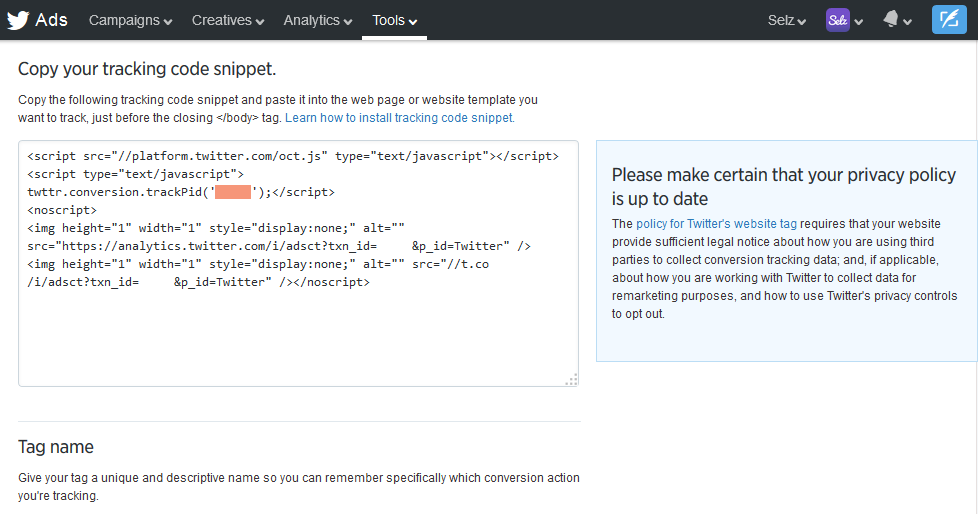This screenshot has height=514, width=978.
Task: Click the privacy policy notice heading
Action: coord(783,186)
